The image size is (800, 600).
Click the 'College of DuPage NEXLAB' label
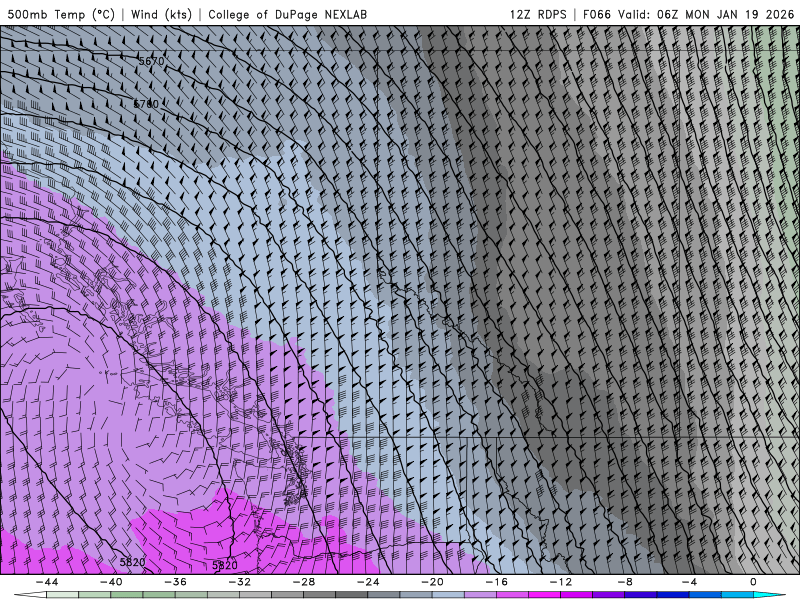(287, 14)
